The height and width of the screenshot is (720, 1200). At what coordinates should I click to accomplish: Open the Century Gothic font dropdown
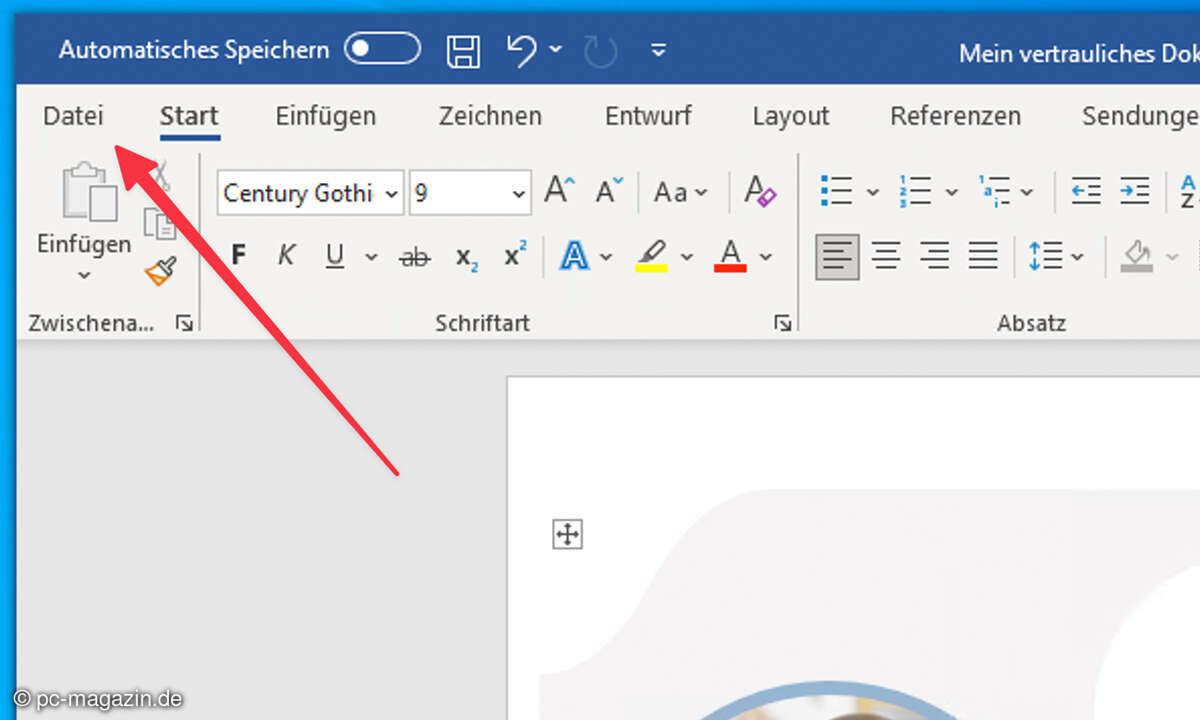pyautogui.click(x=392, y=193)
